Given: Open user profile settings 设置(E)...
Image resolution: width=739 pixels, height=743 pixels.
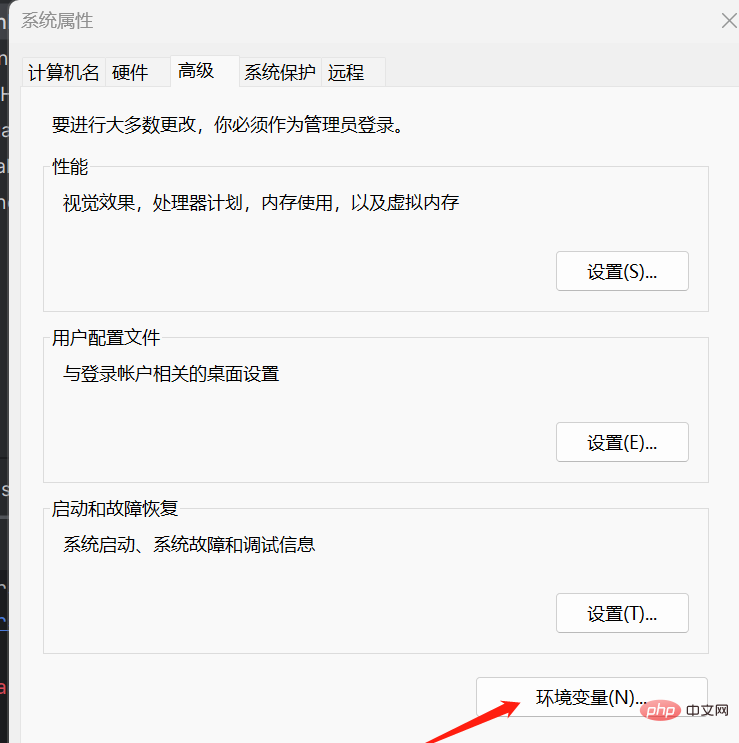Looking at the screenshot, I should pos(622,442).
